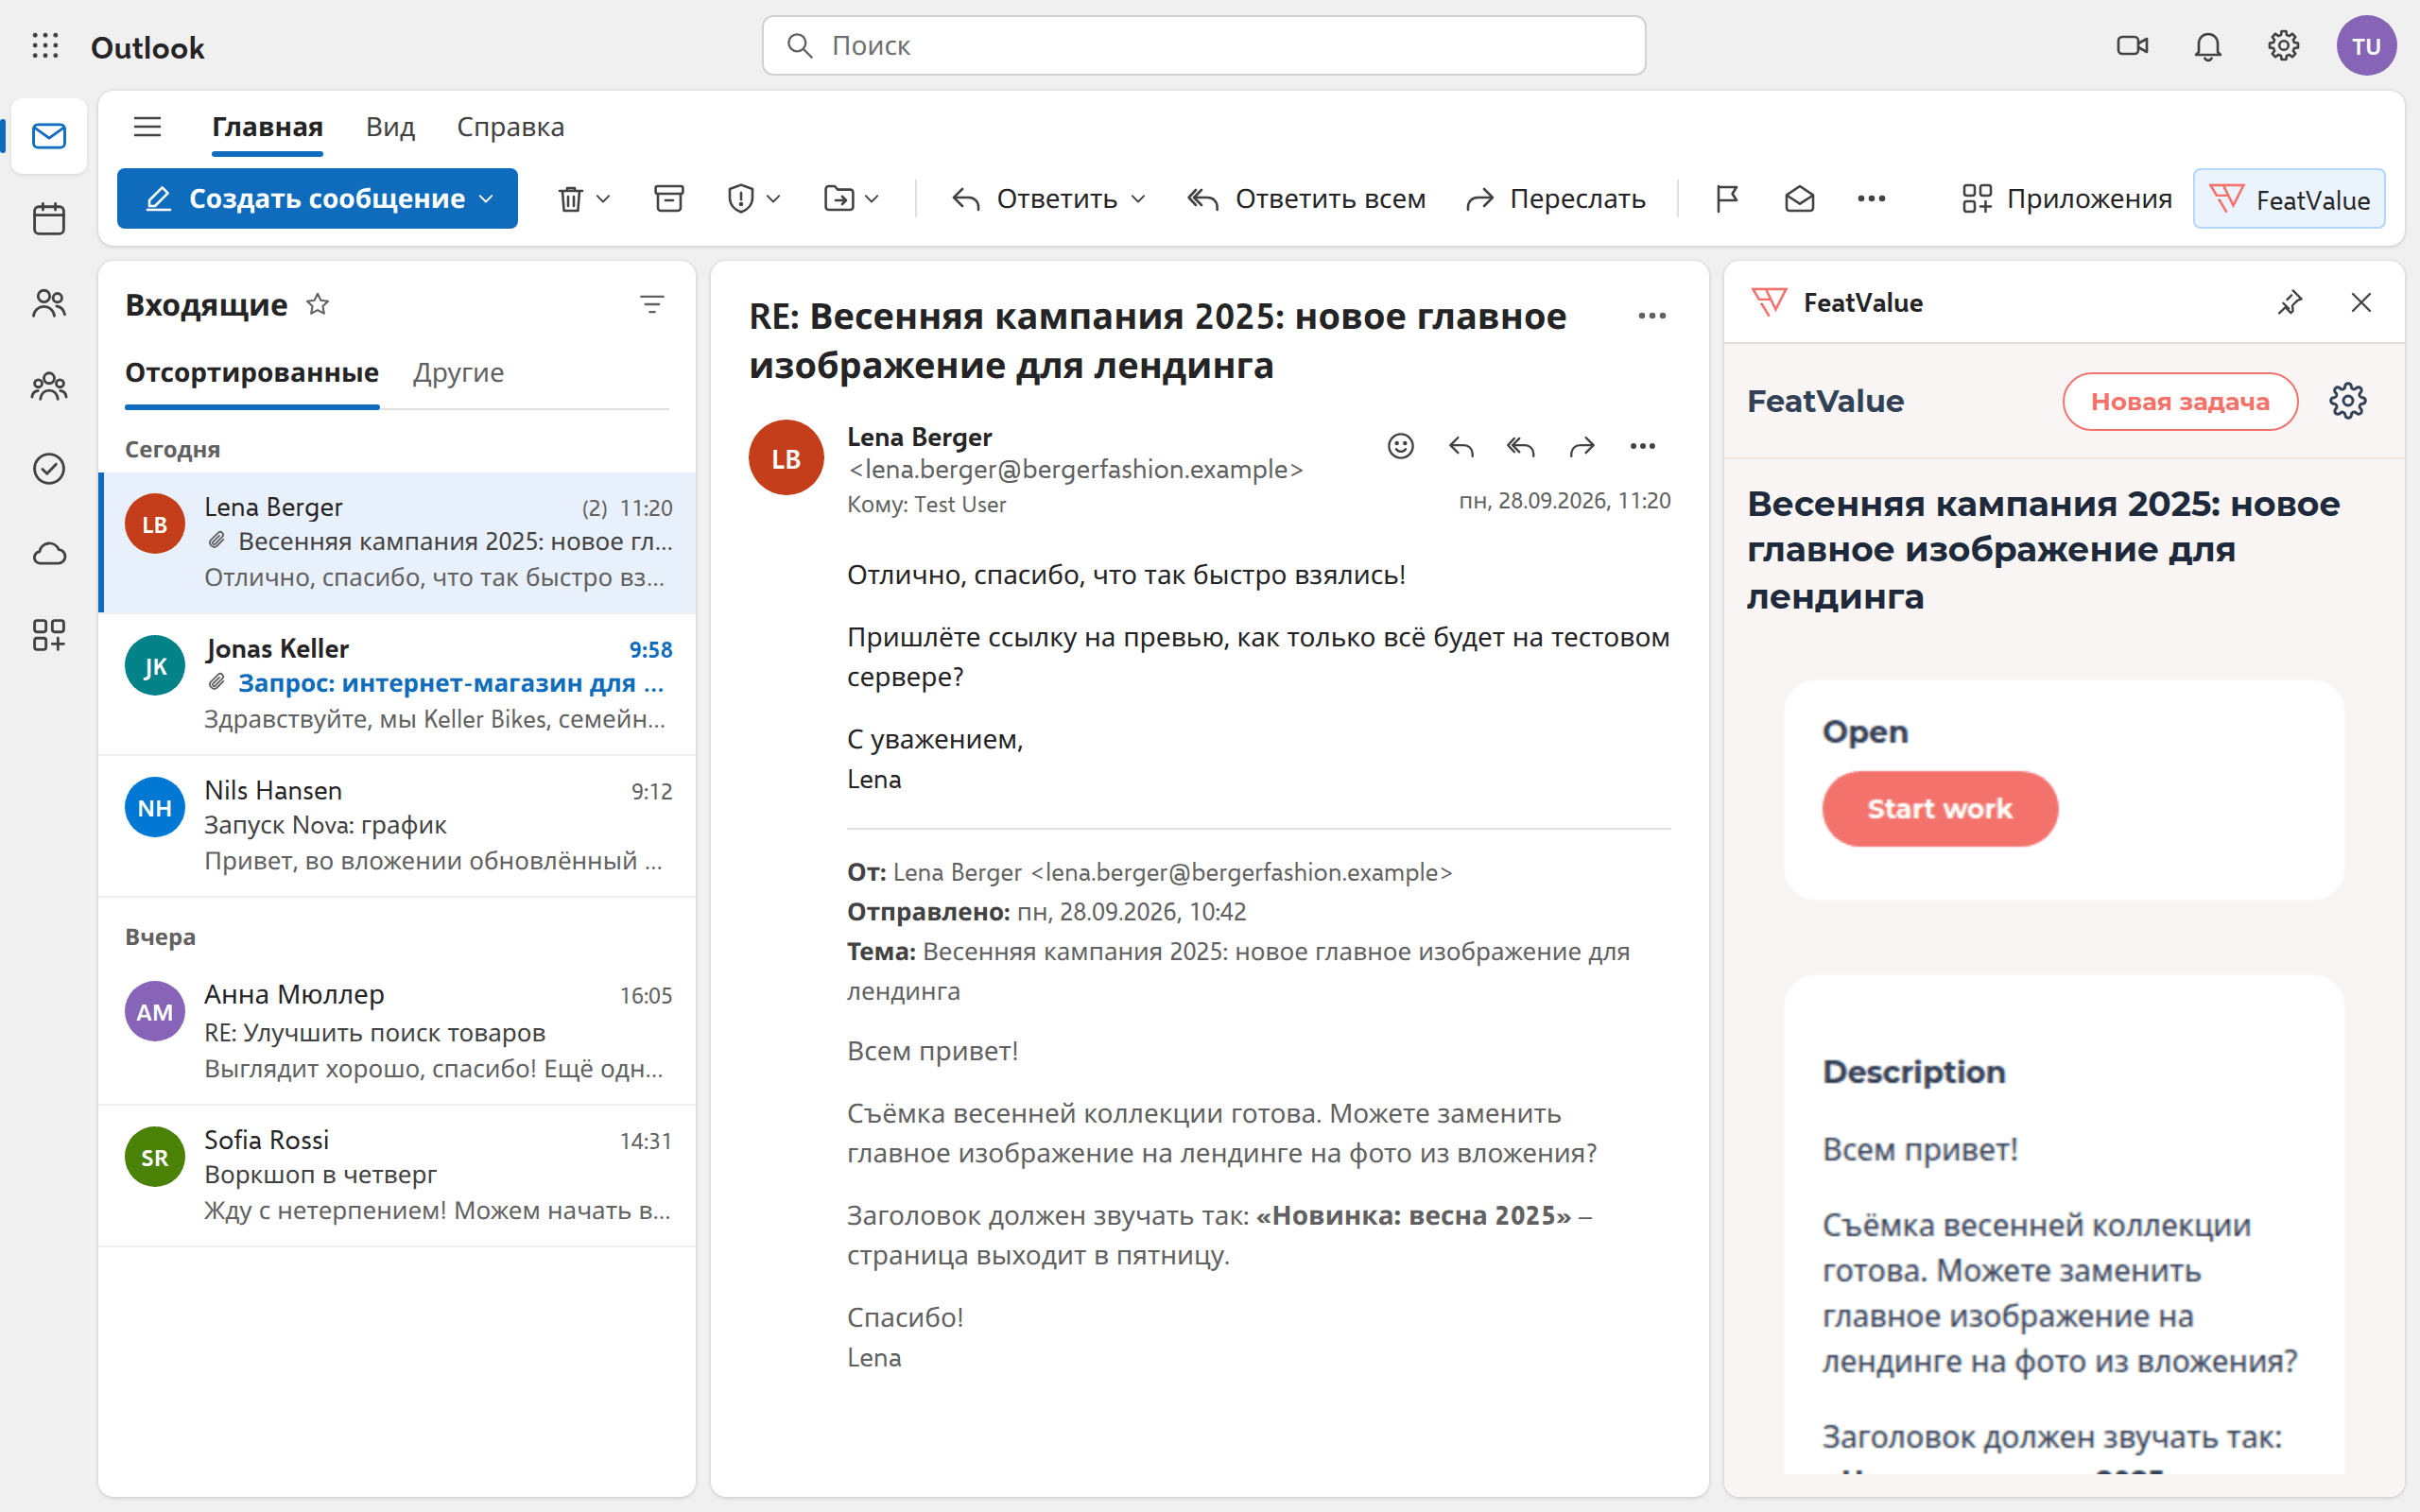The image size is (2420, 1512).
Task: Open the Calendar icon in left sidebar
Action: click(49, 219)
